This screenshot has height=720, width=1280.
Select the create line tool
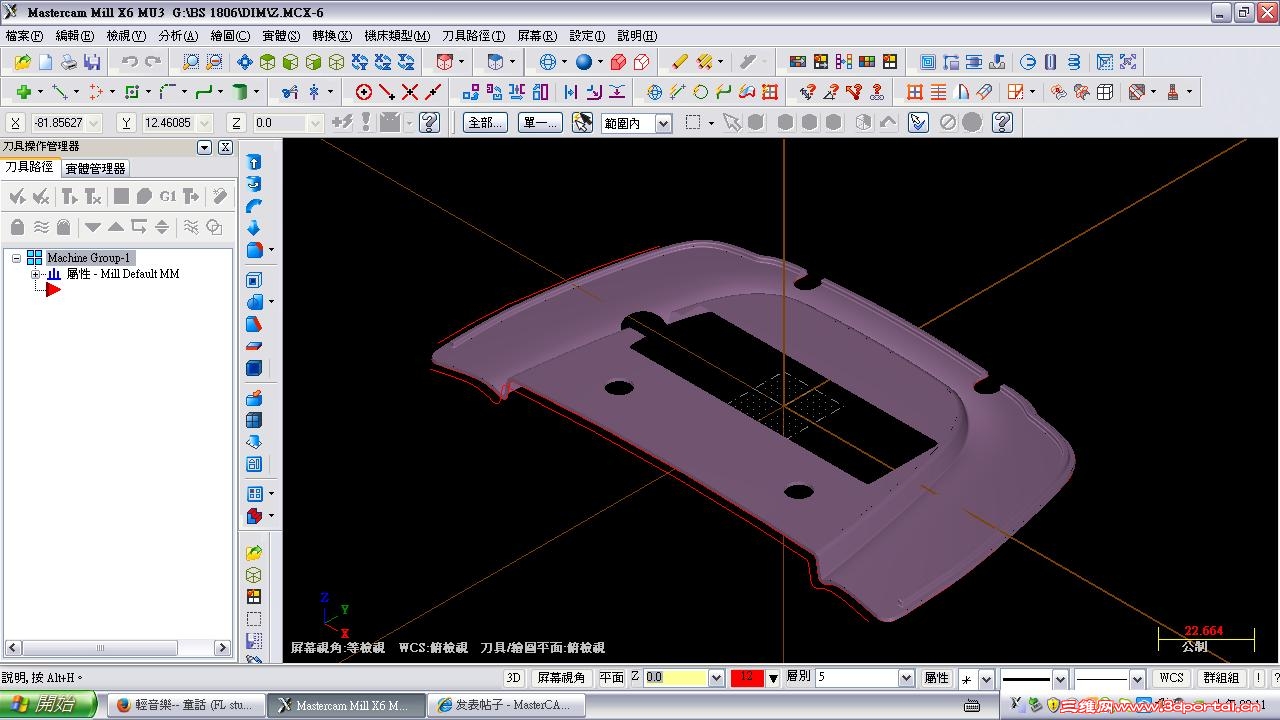(59, 92)
